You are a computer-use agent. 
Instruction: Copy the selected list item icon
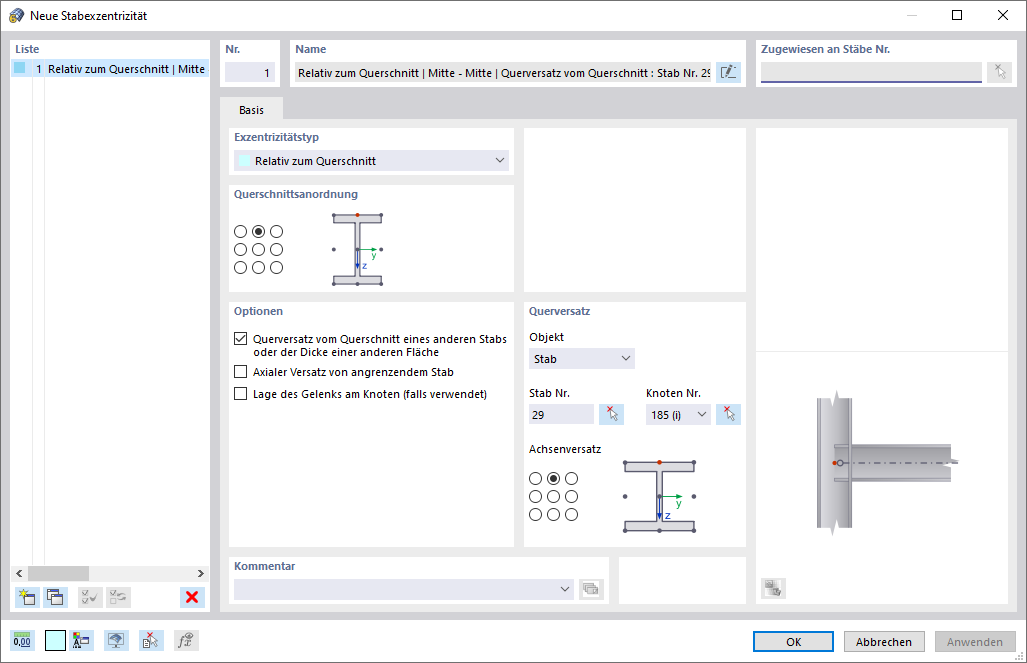tap(55, 597)
